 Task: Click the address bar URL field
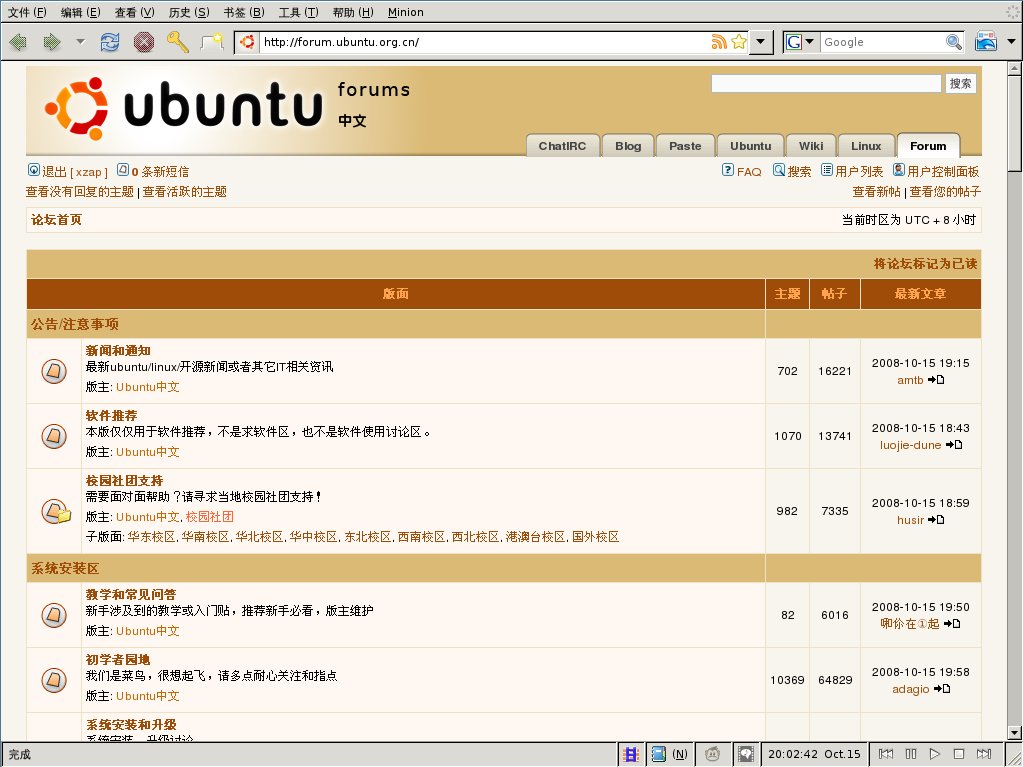(x=485, y=42)
